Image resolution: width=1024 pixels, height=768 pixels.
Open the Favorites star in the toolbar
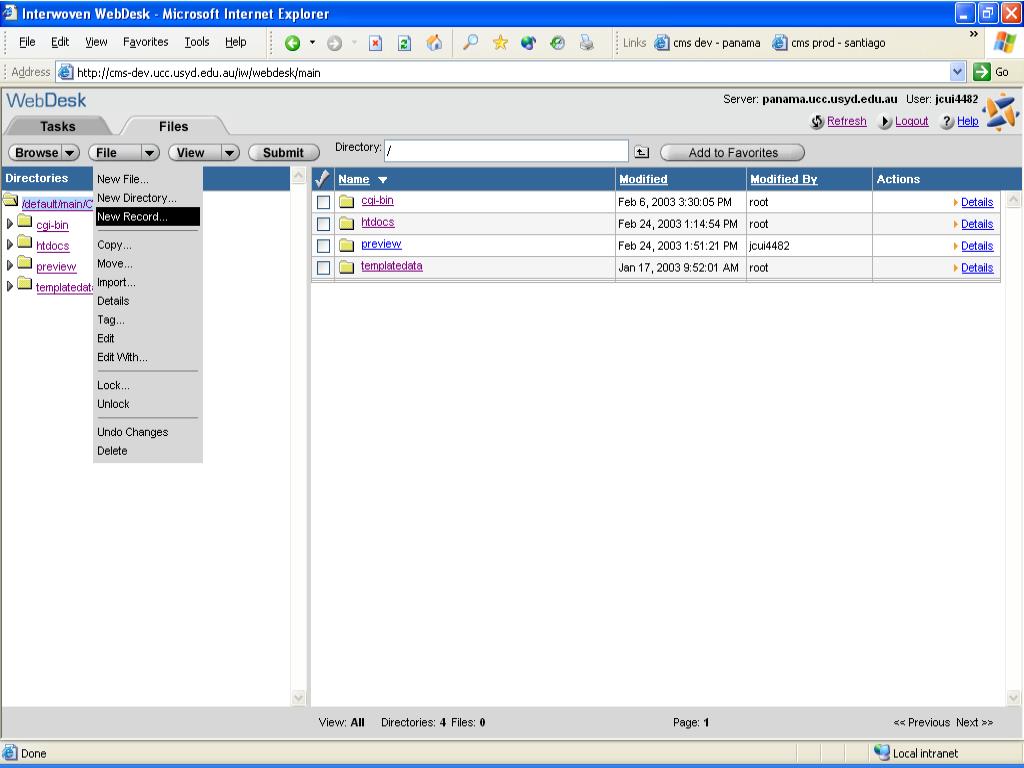point(500,43)
